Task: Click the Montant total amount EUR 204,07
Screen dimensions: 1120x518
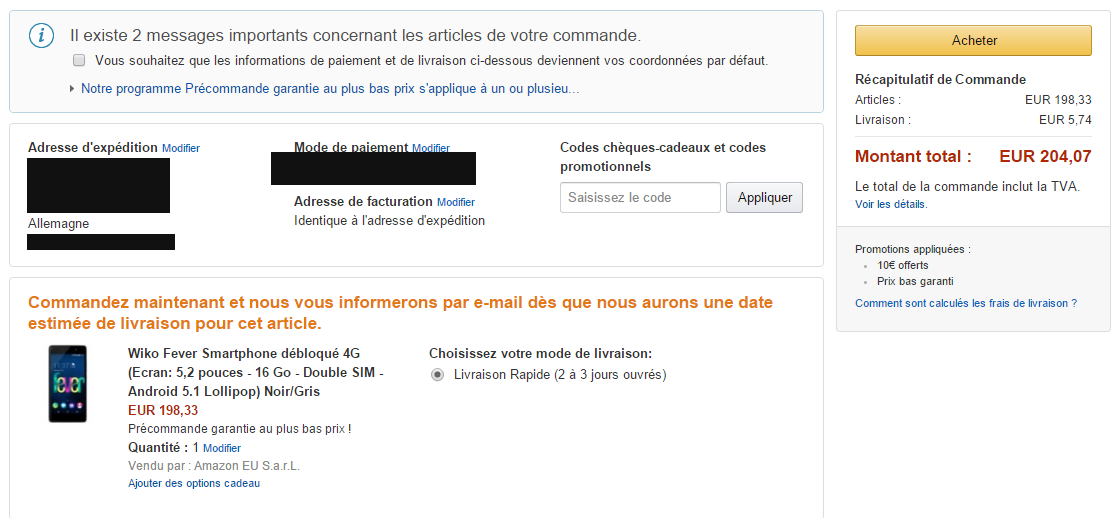Action: pos(1045,156)
